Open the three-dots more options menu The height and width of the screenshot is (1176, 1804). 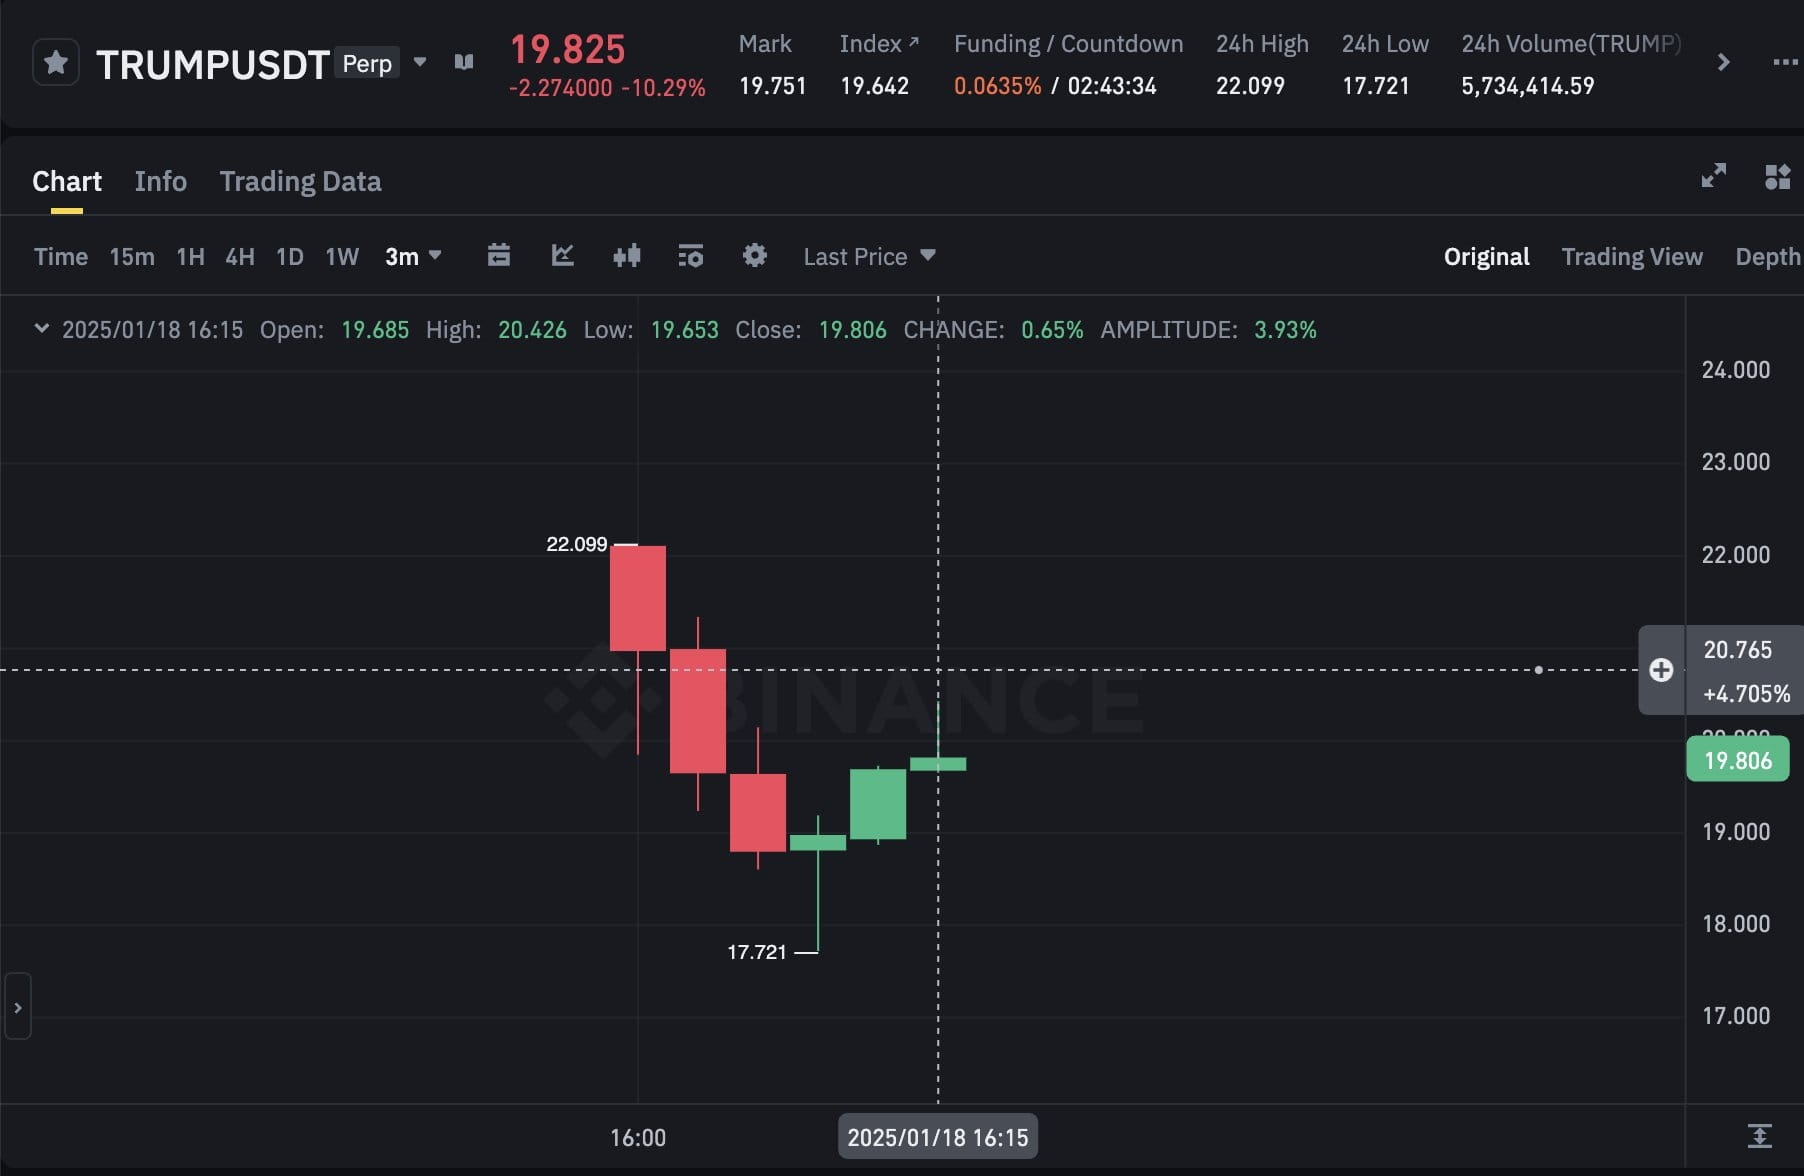click(1785, 62)
